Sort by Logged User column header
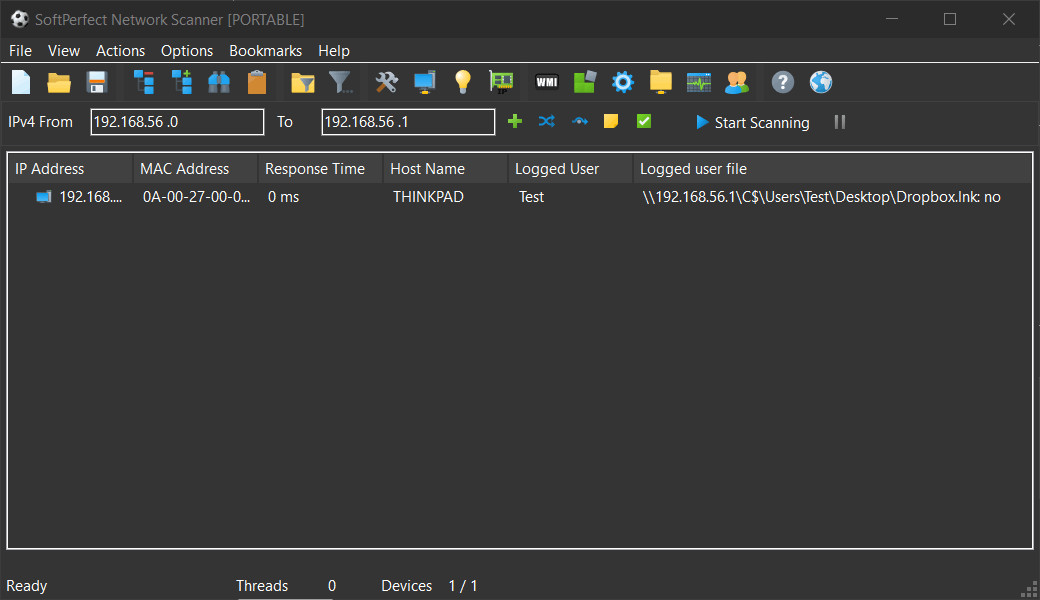1040x600 pixels. click(x=570, y=169)
